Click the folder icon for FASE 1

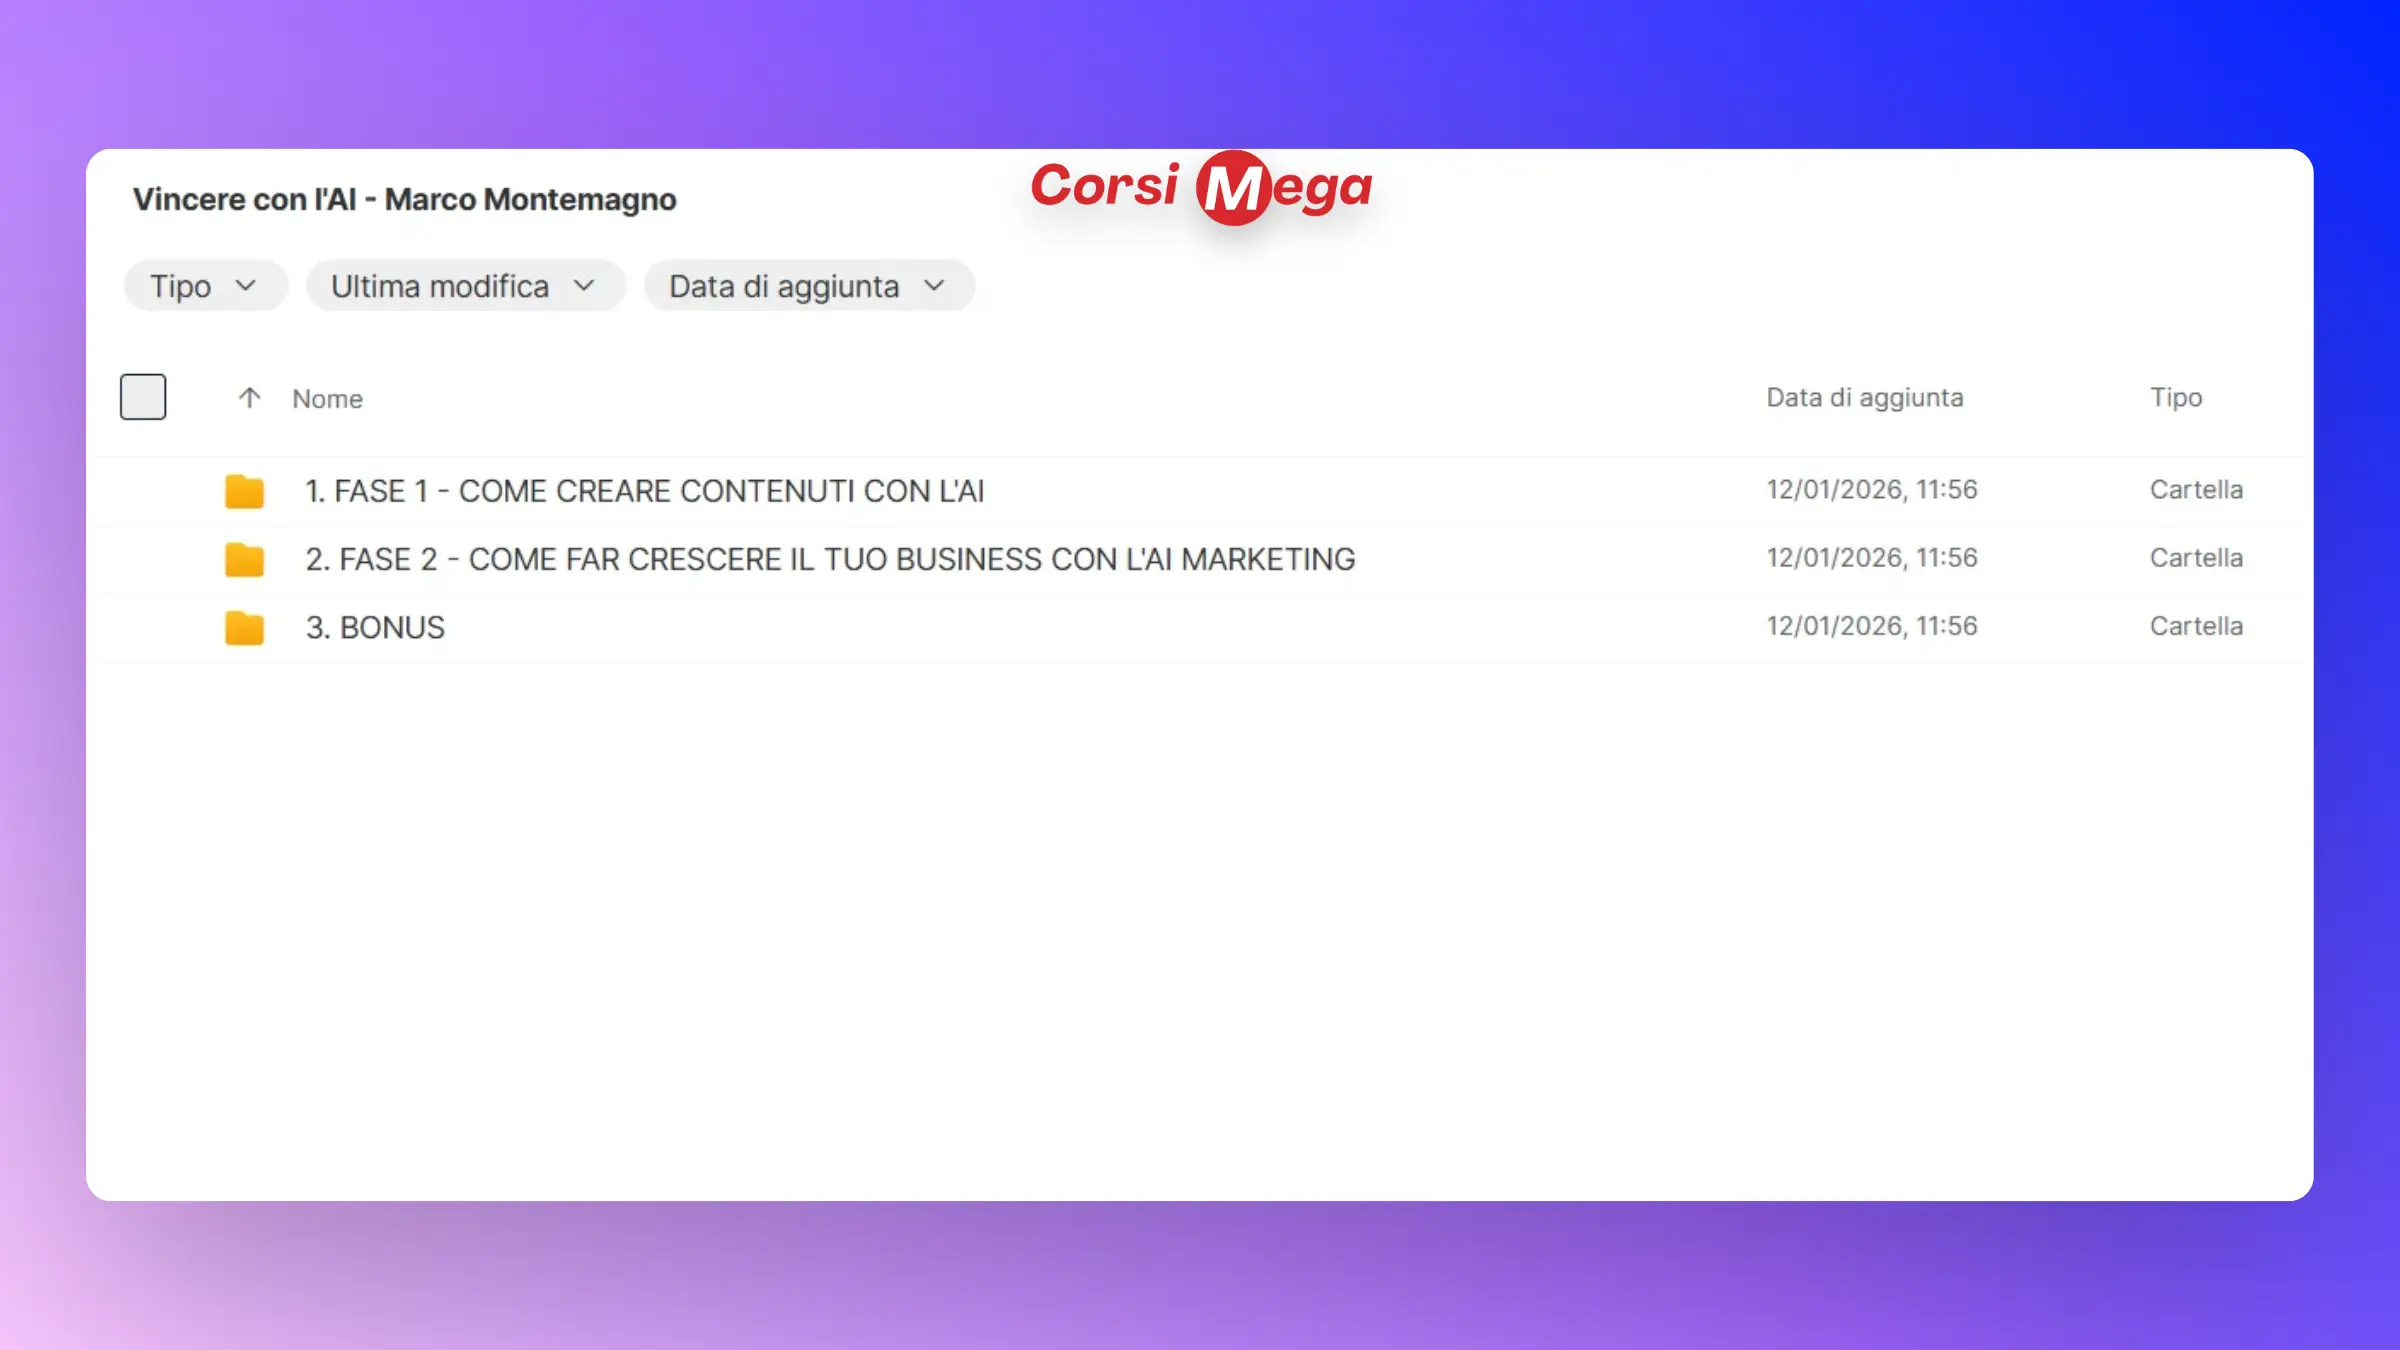tap(244, 491)
